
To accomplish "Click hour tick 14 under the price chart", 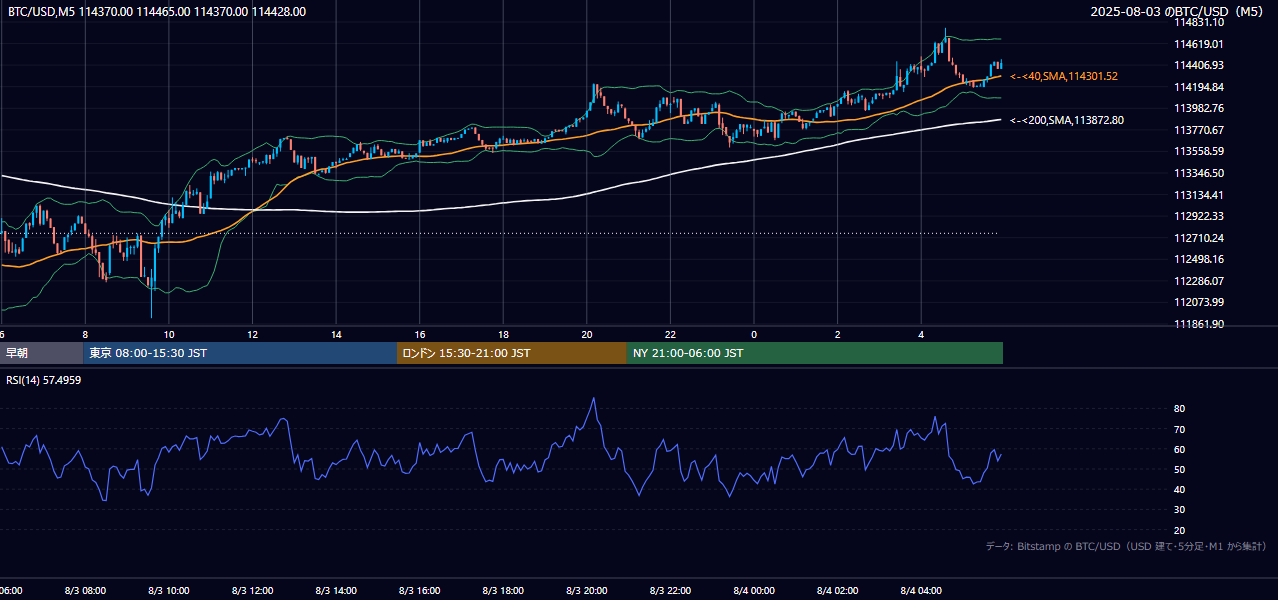I will tap(336, 335).
